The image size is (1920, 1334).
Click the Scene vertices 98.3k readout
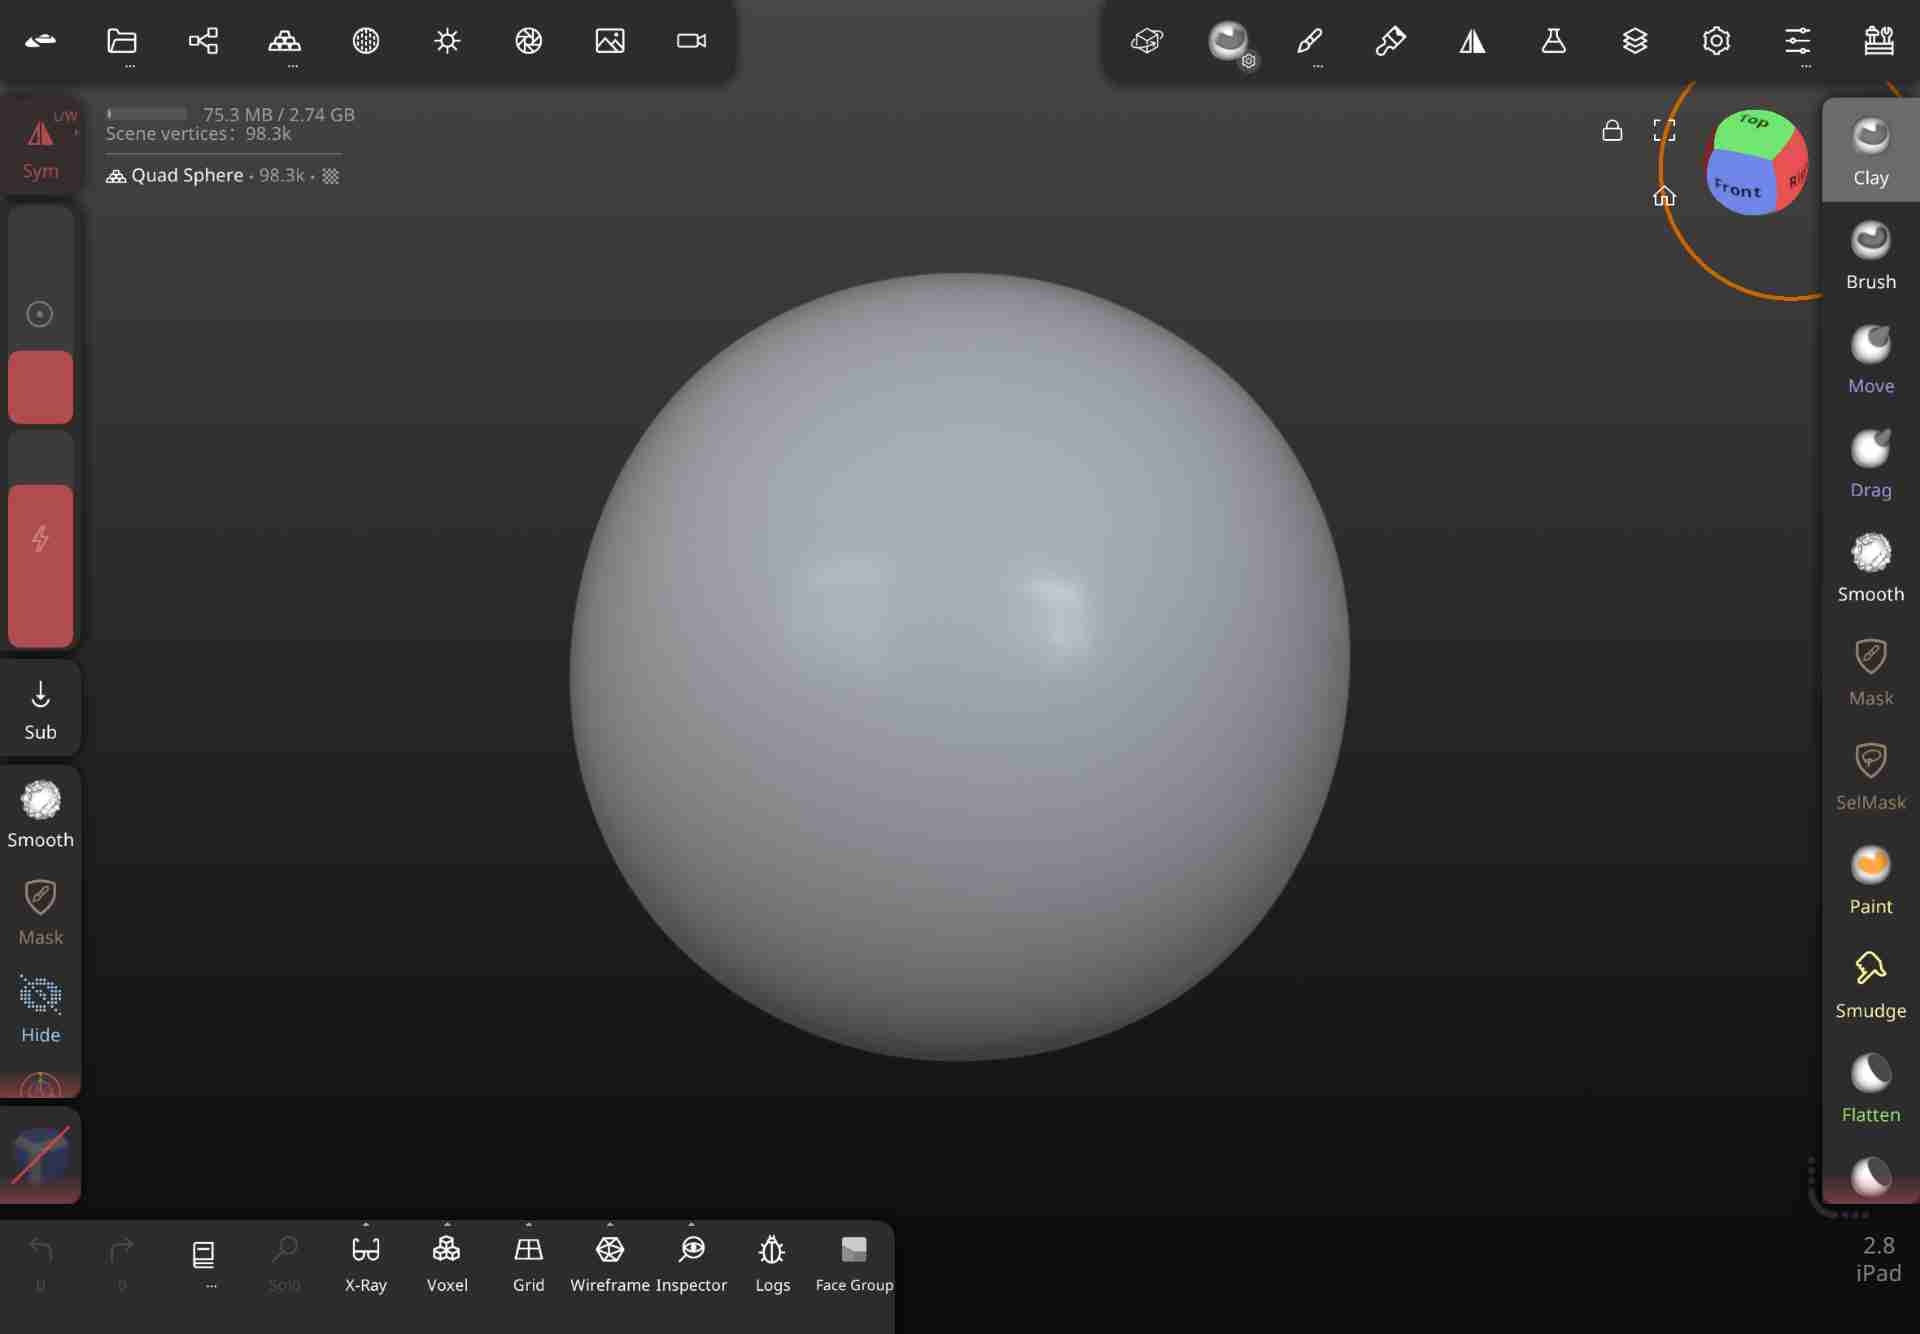click(198, 134)
